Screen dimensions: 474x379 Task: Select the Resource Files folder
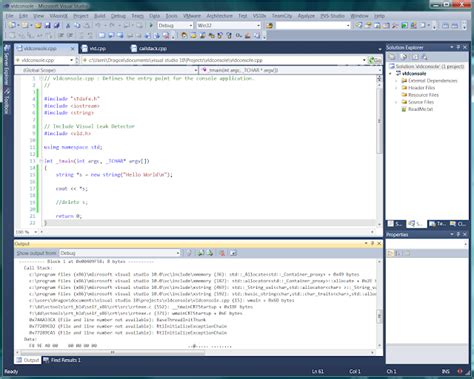point(420,95)
